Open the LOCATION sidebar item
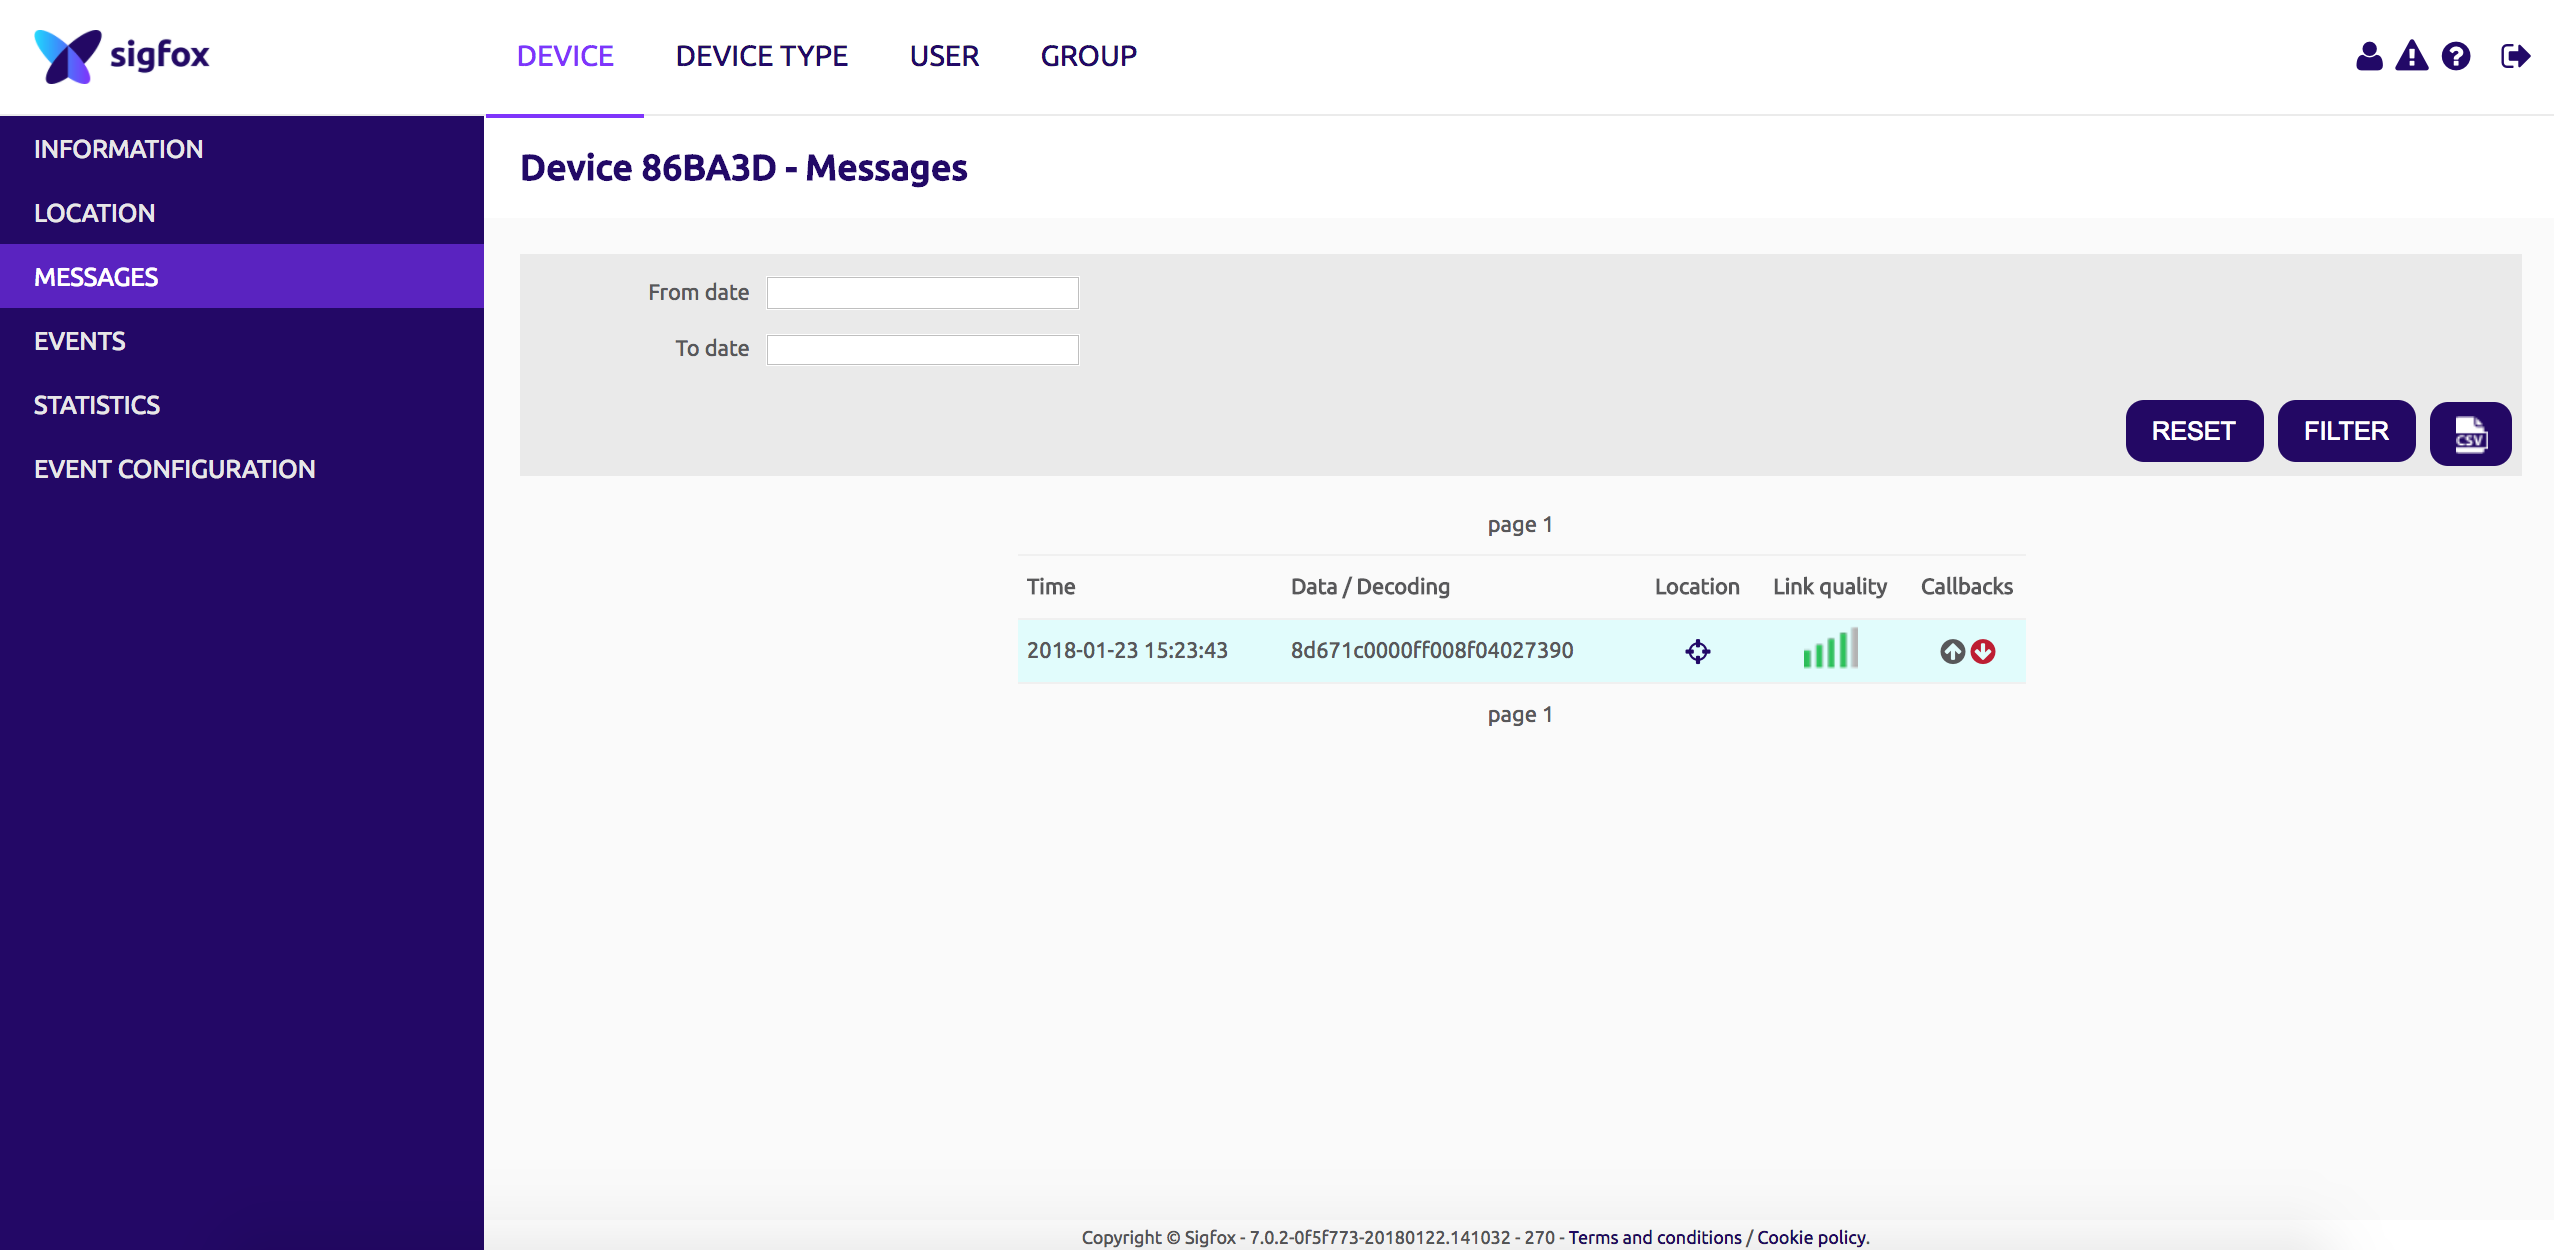 point(93,212)
